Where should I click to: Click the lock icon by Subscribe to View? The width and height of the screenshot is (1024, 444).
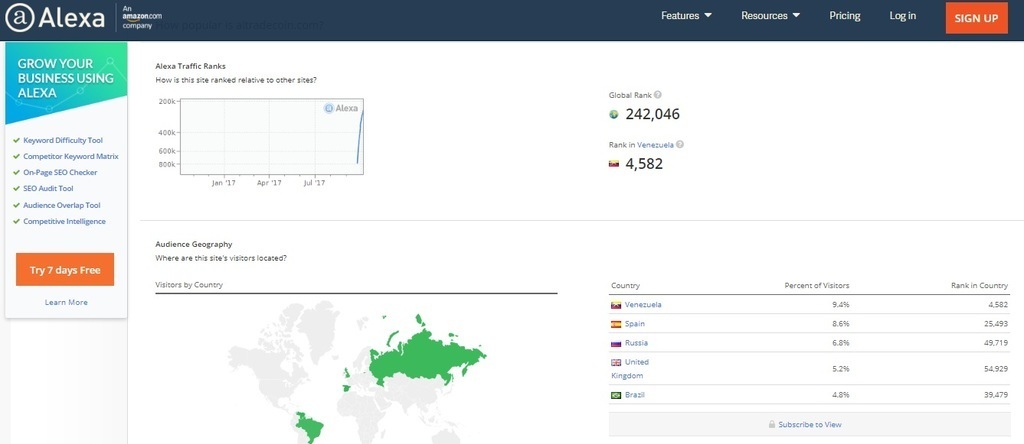pos(772,424)
